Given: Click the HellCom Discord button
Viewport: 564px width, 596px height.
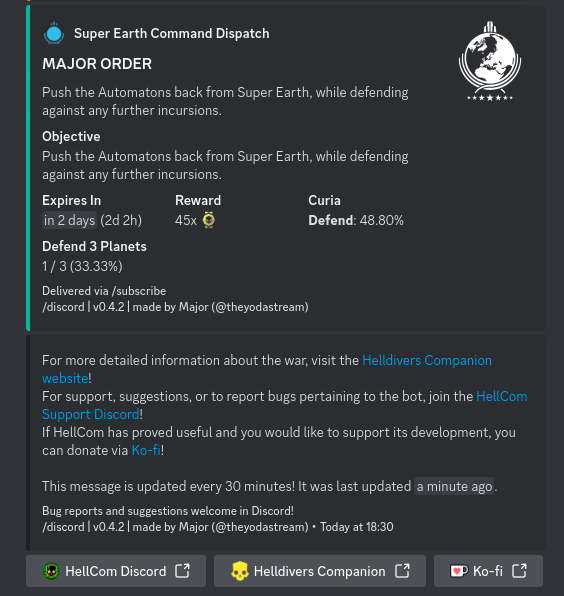Looking at the screenshot, I should tap(116, 571).
